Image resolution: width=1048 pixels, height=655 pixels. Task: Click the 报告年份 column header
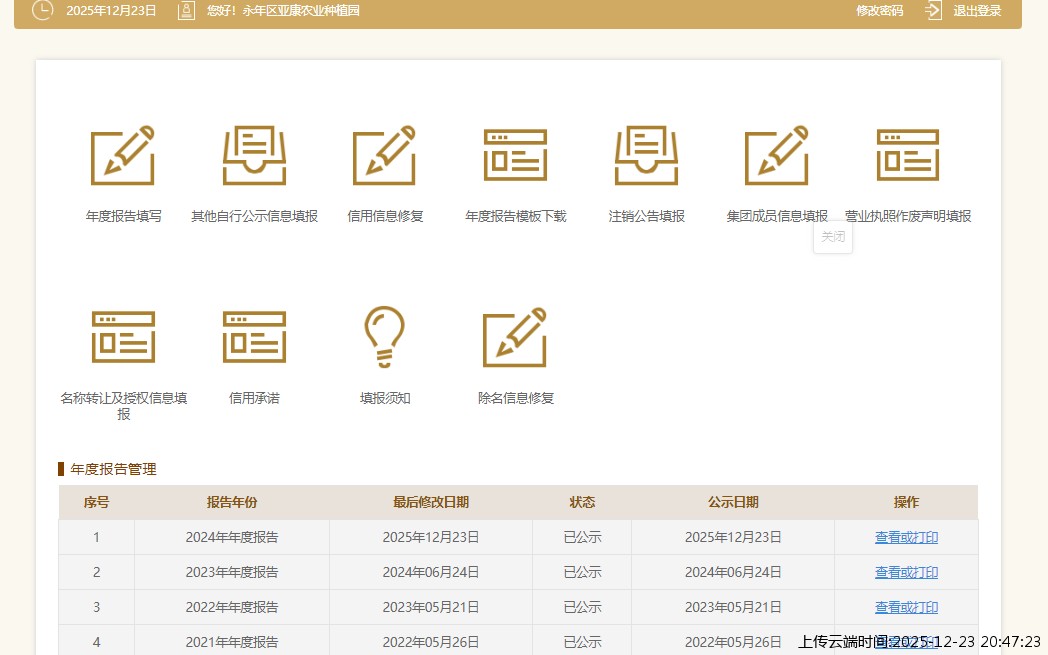click(x=232, y=502)
